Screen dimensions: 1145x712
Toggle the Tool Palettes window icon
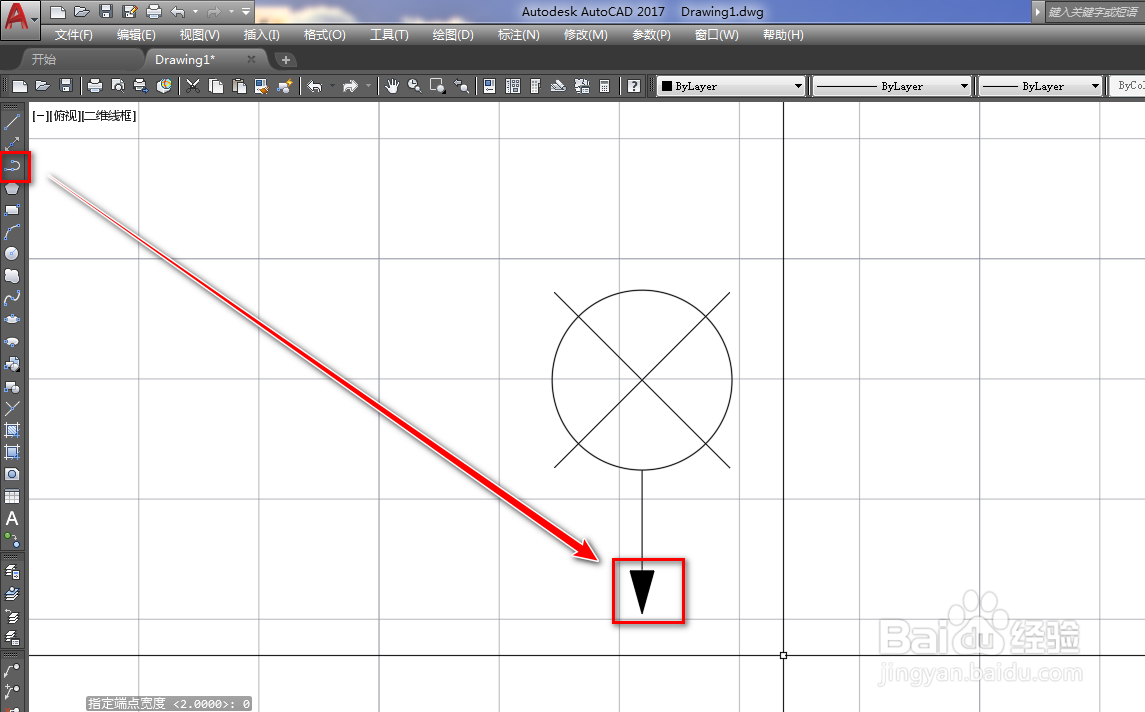click(535, 86)
